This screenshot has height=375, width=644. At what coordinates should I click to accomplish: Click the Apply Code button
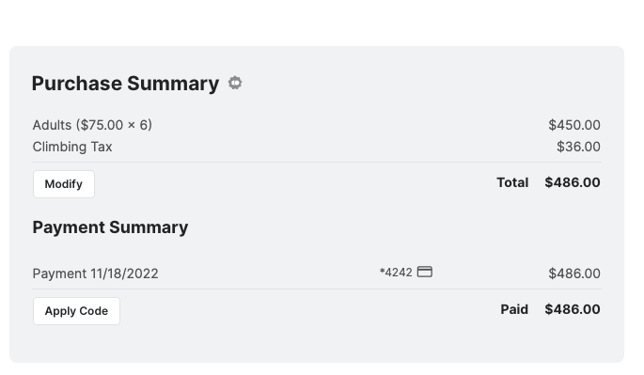[x=76, y=311]
